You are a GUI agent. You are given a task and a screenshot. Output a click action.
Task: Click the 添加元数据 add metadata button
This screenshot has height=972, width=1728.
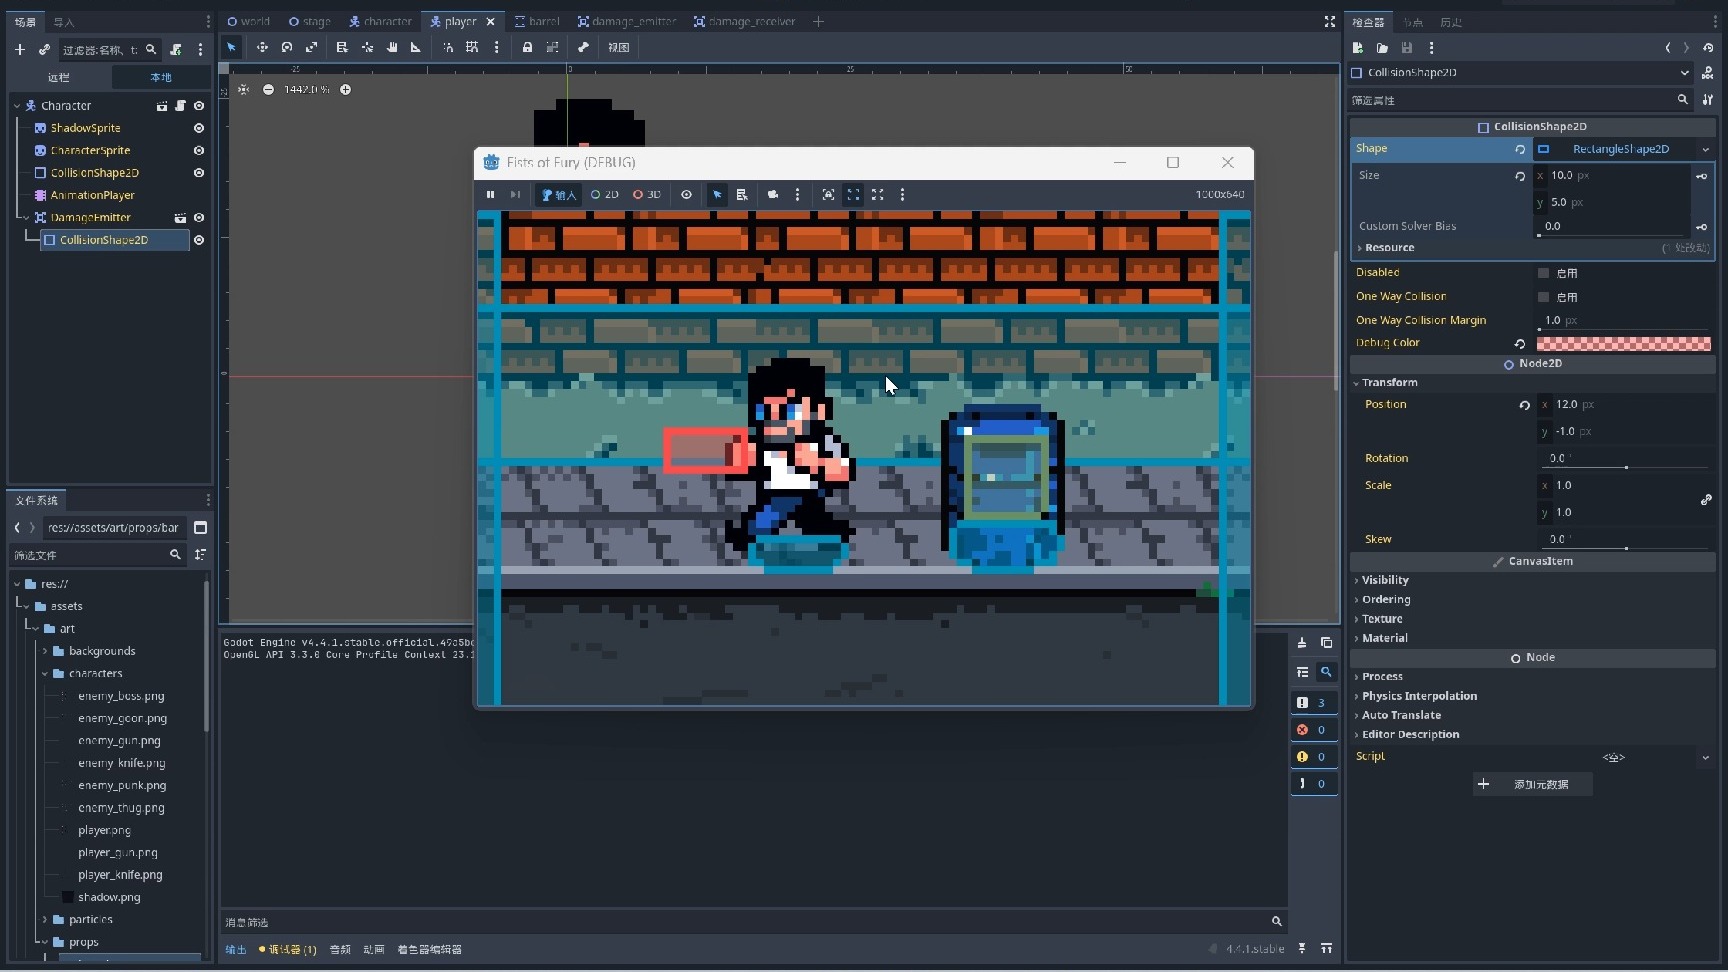click(x=1532, y=785)
